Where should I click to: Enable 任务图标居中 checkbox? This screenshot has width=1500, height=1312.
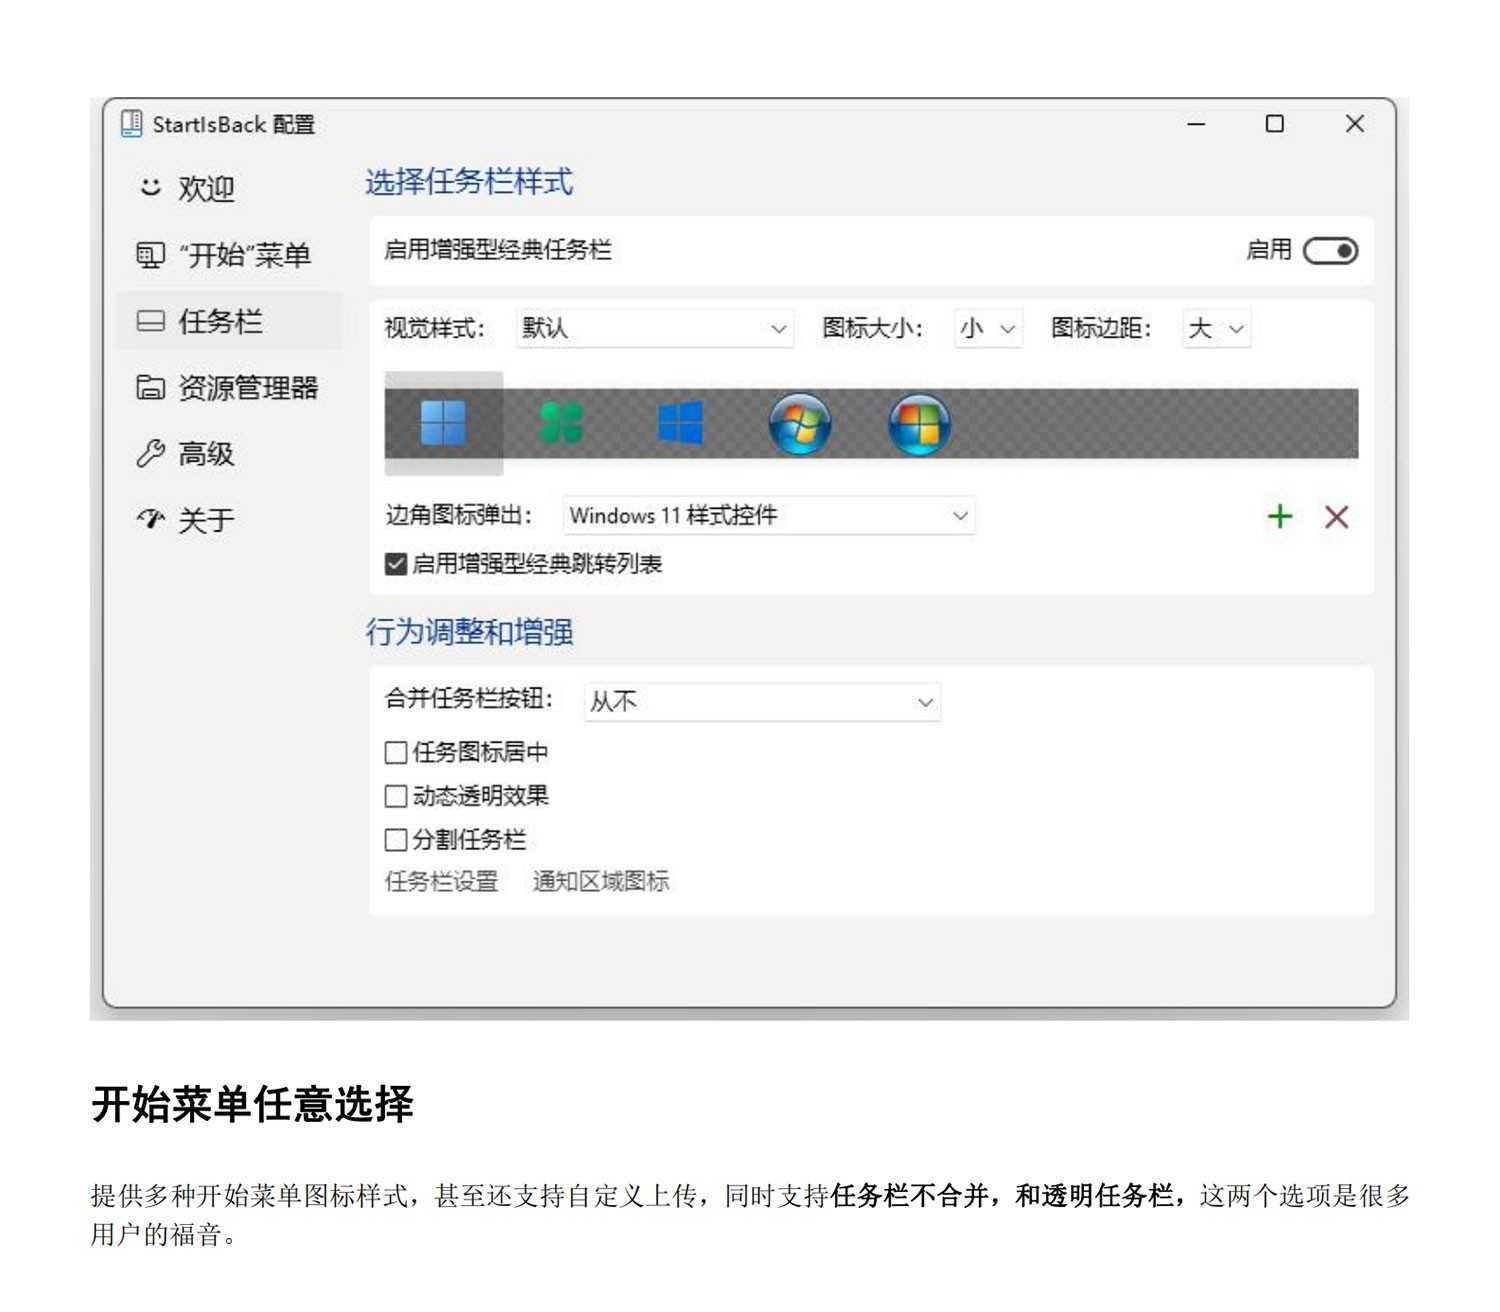pyautogui.click(x=396, y=752)
